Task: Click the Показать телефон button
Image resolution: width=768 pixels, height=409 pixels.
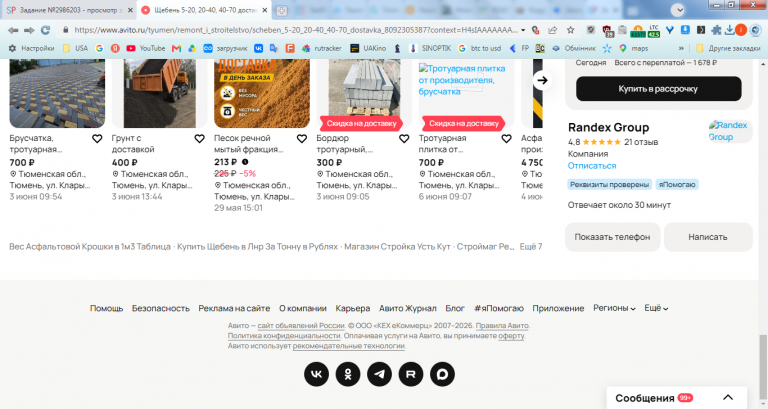Action: [612, 237]
